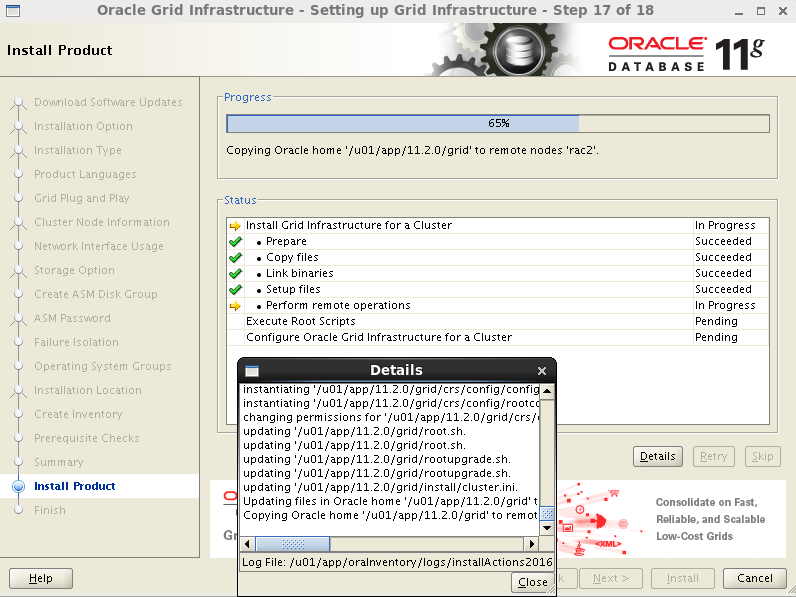
Task: Click the yellow arrow beside Perform remote operations
Action: click(235, 306)
